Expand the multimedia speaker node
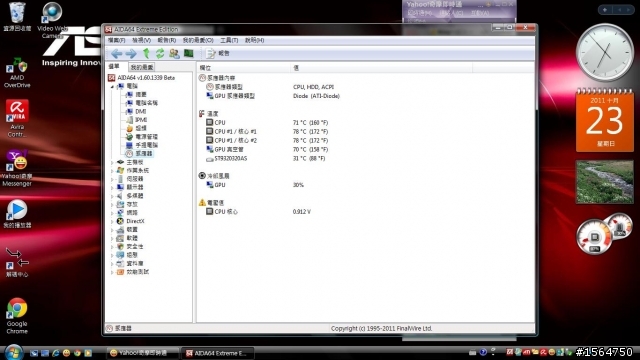 click(x=112, y=196)
